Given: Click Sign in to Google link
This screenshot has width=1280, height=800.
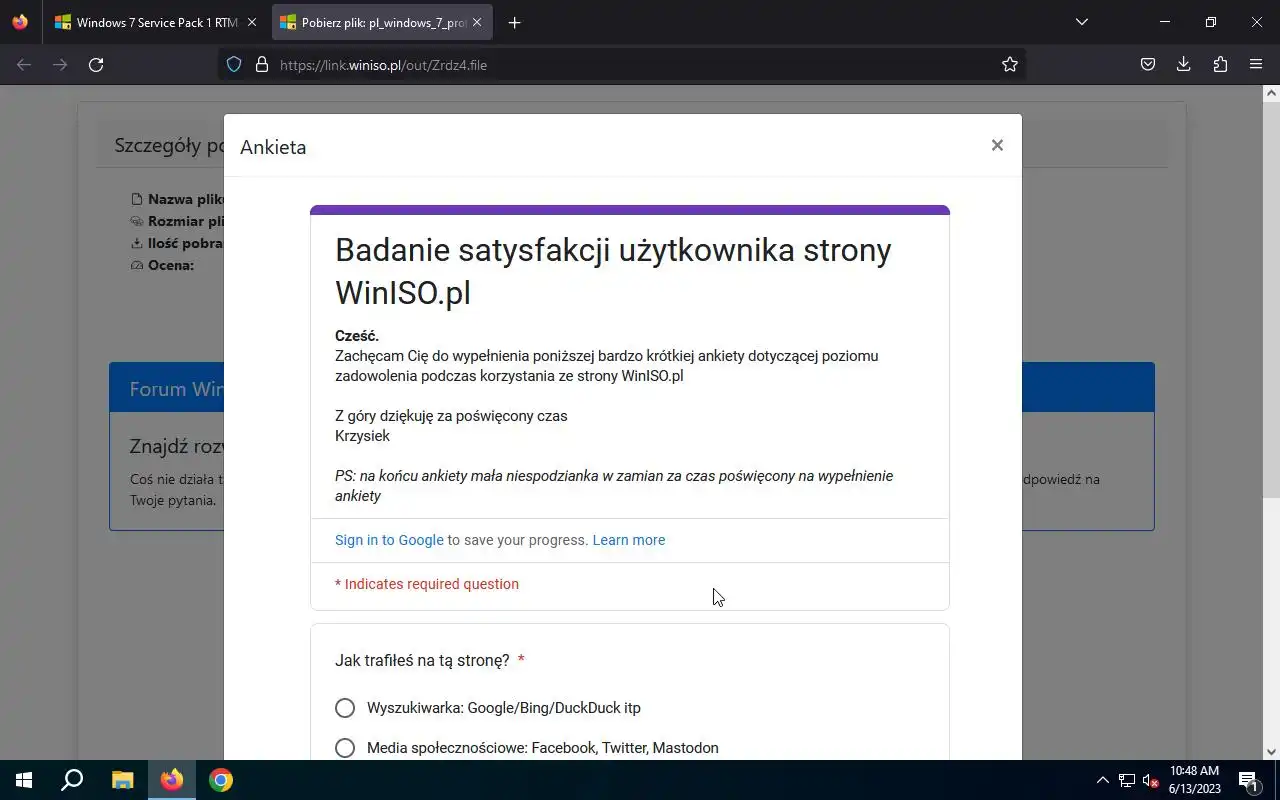Looking at the screenshot, I should [389, 540].
